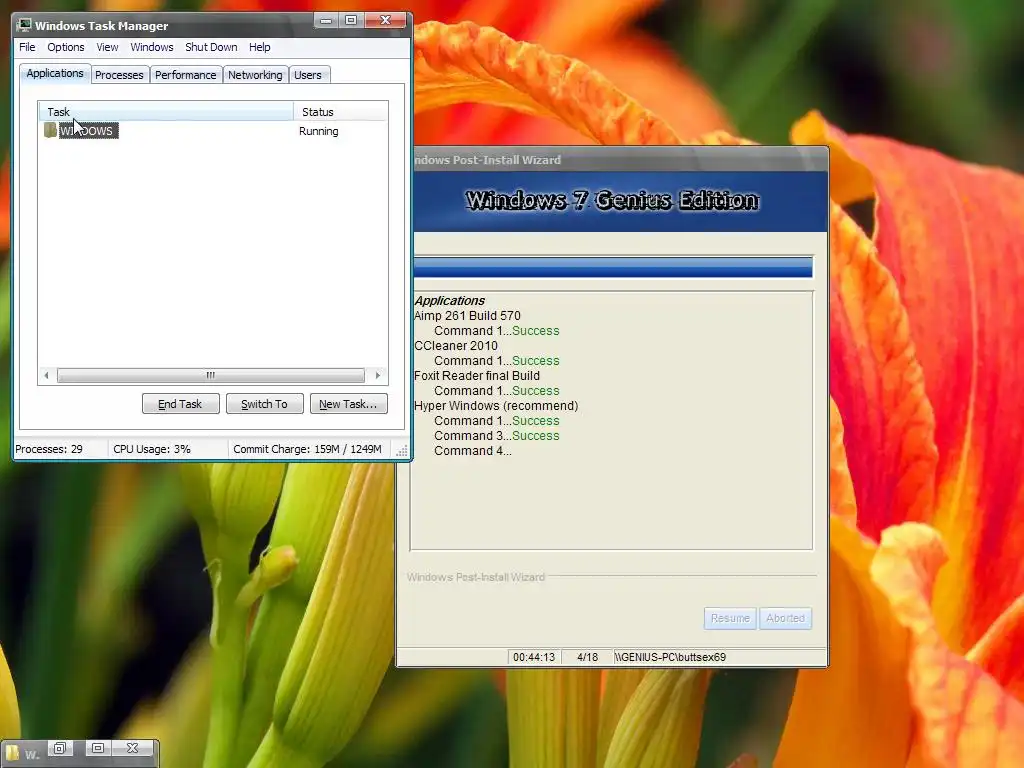
Task: Open the Help menu in Task Manager
Action: pyautogui.click(x=259, y=47)
